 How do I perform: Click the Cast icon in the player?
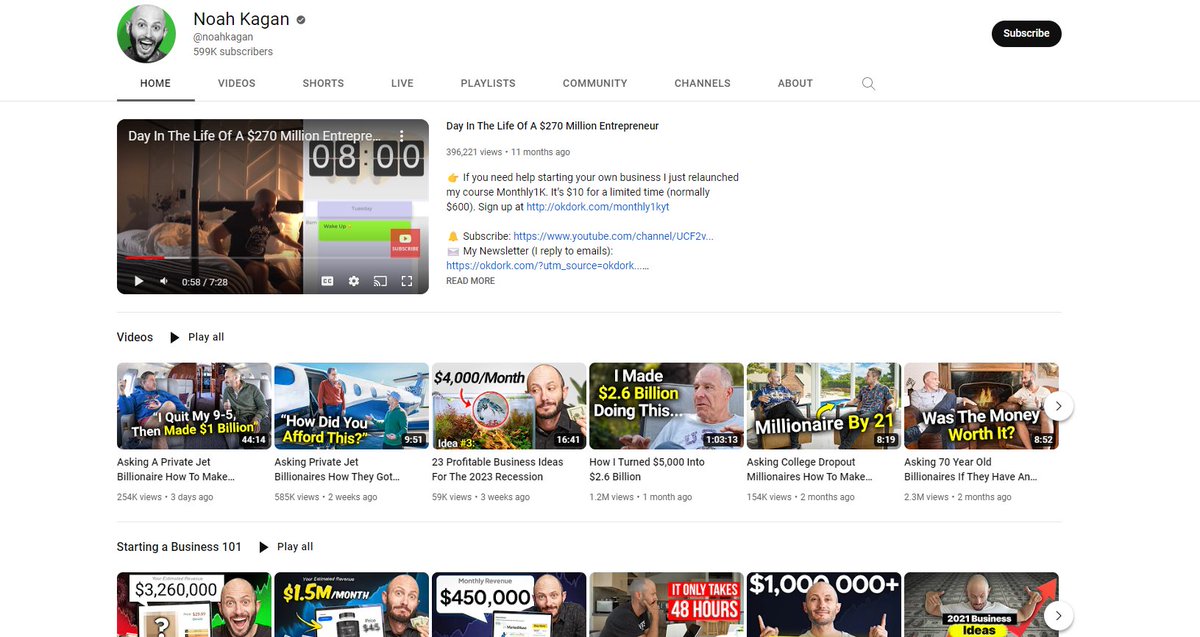coord(380,281)
